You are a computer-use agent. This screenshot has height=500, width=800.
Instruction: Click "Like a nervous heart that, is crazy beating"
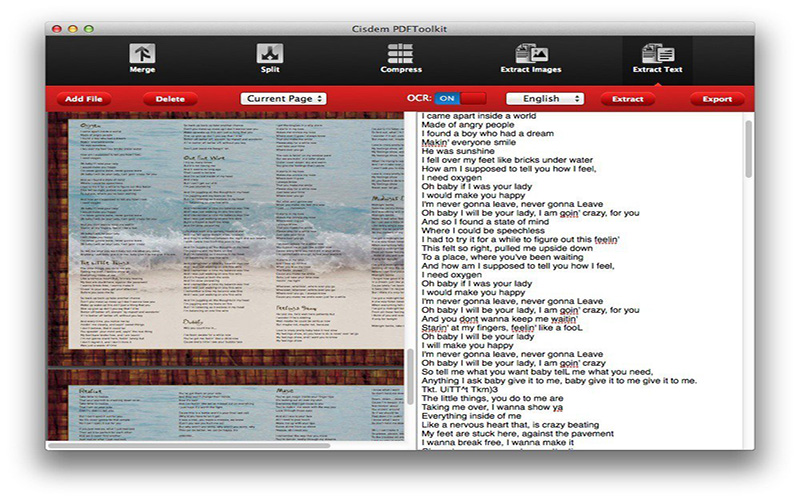click(510, 424)
